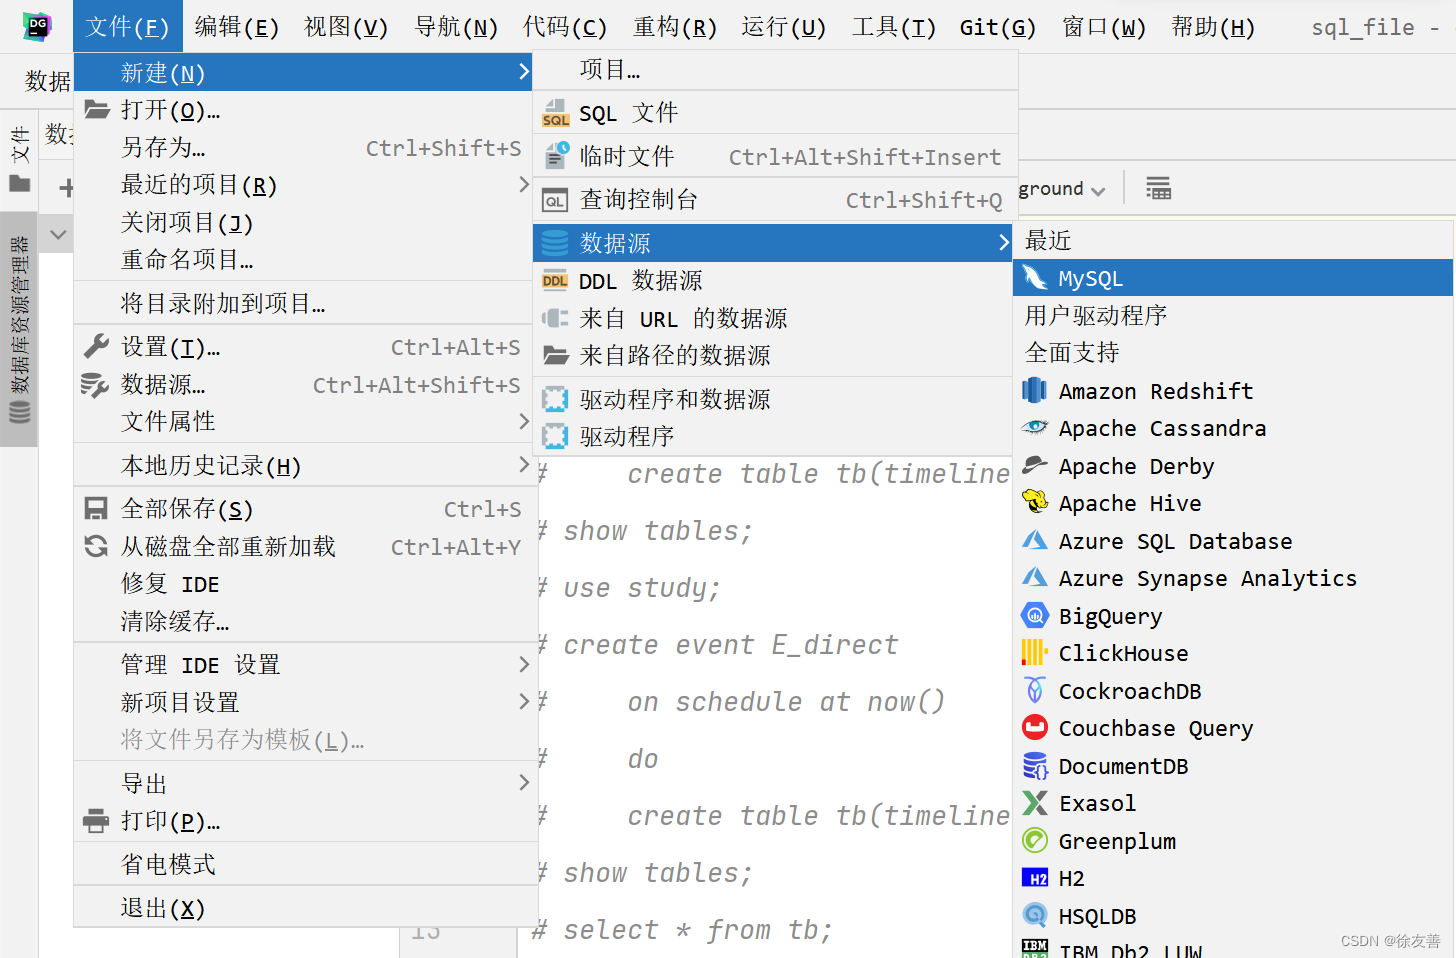1456x958 pixels.
Task: Click the data source from URL icon
Action: [x=555, y=318]
